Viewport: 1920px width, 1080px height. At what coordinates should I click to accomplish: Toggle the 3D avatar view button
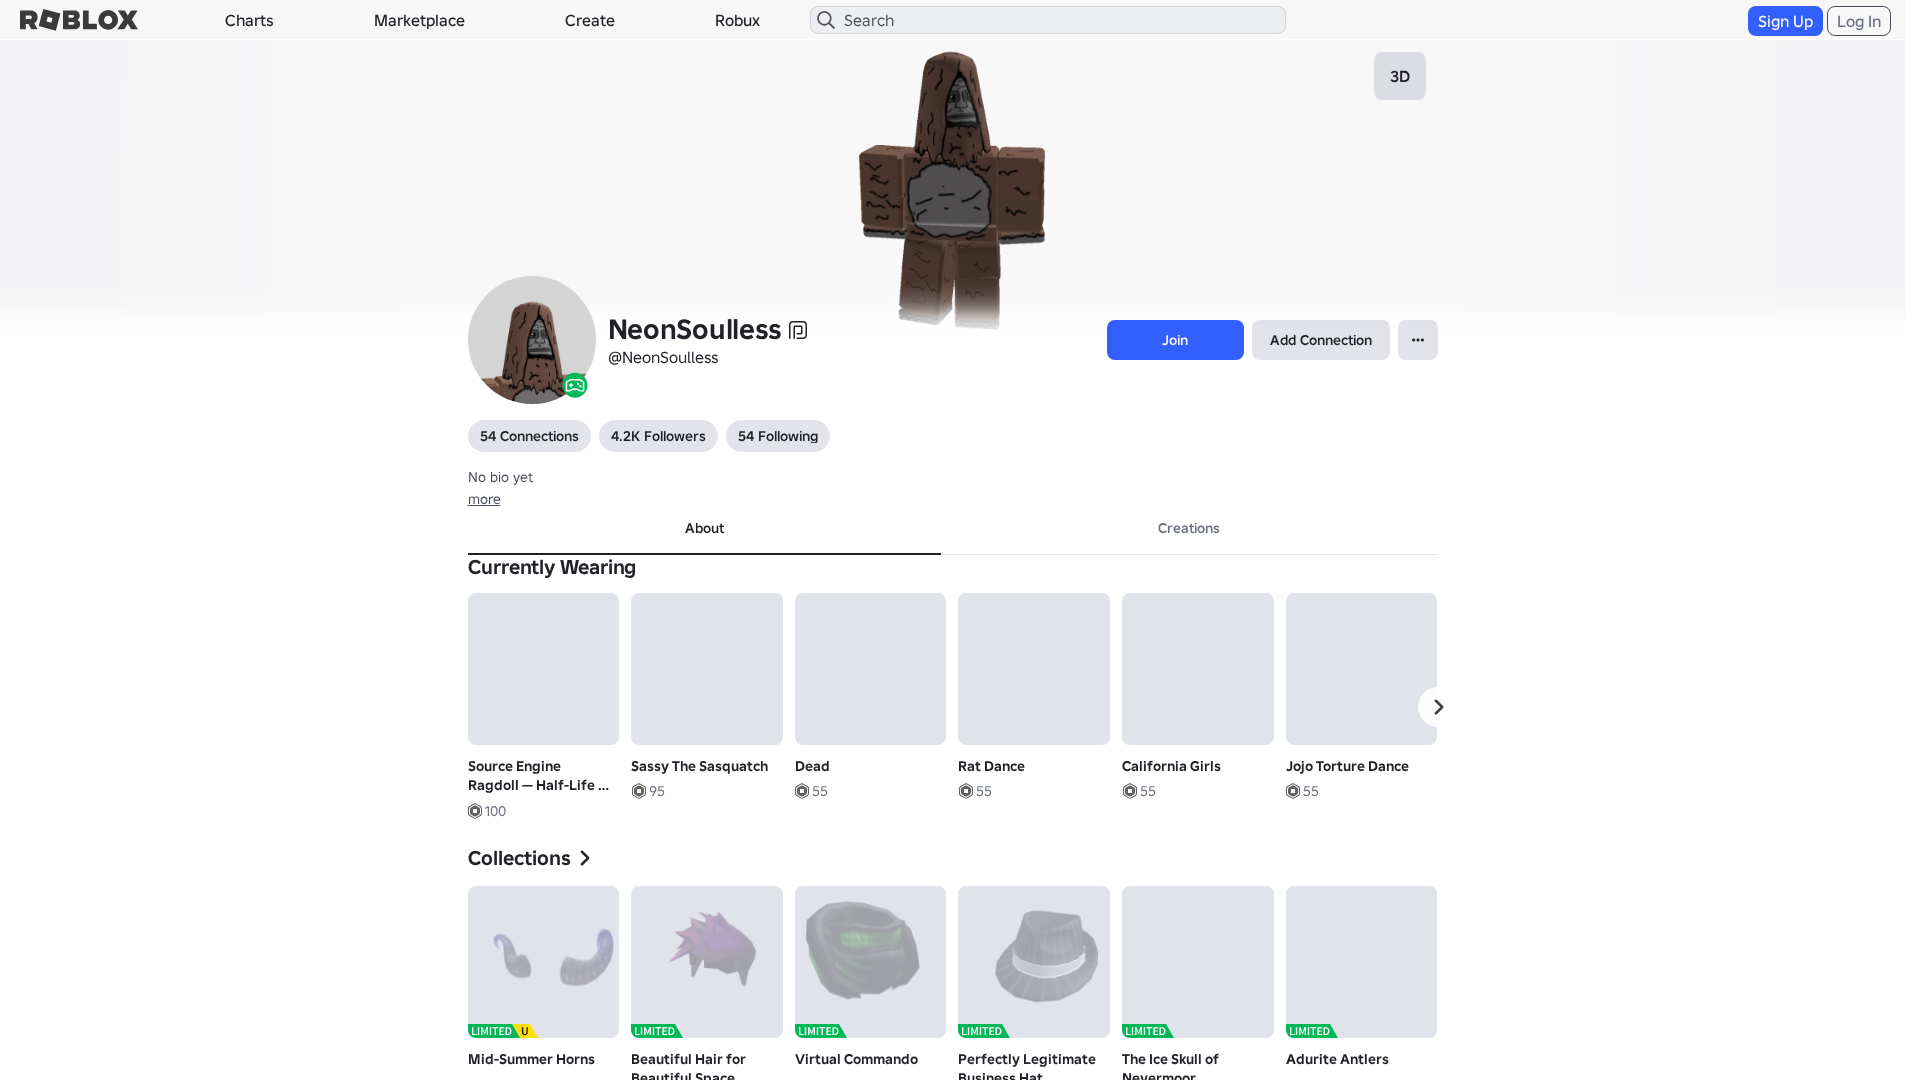coord(1400,76)
